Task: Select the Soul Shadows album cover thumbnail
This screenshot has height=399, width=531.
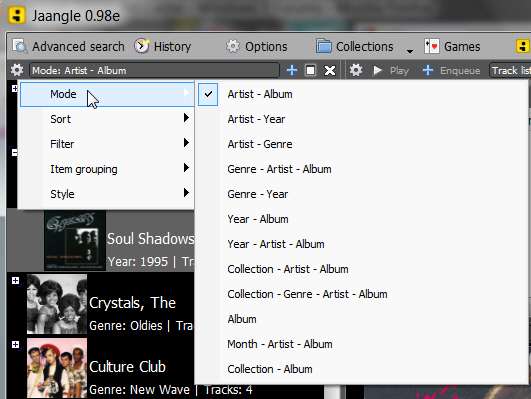Action: click(x=75, y=240)
